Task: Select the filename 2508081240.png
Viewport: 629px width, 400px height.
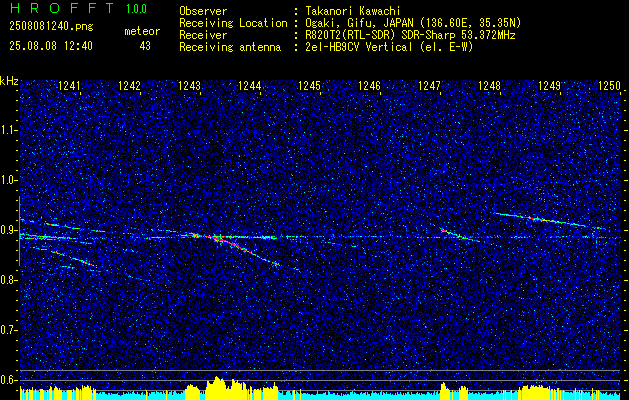Action: [51, 27]
